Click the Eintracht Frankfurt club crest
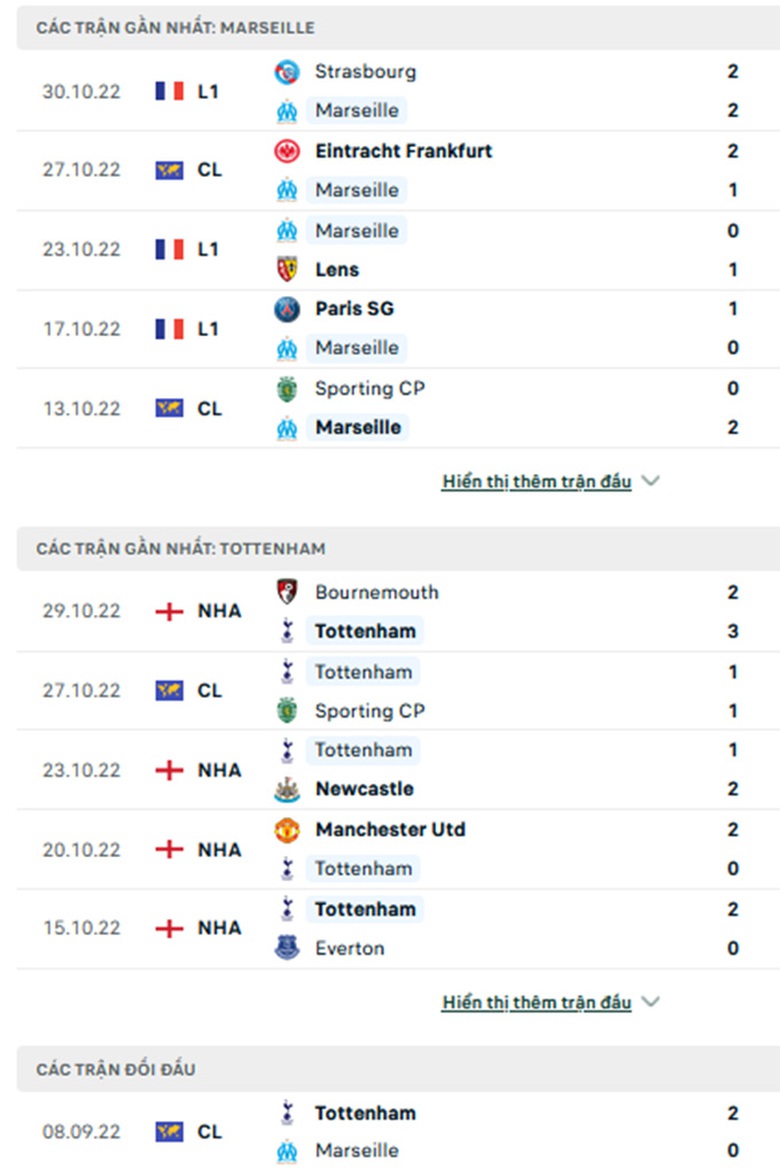780x1168 pixels. 287,151
